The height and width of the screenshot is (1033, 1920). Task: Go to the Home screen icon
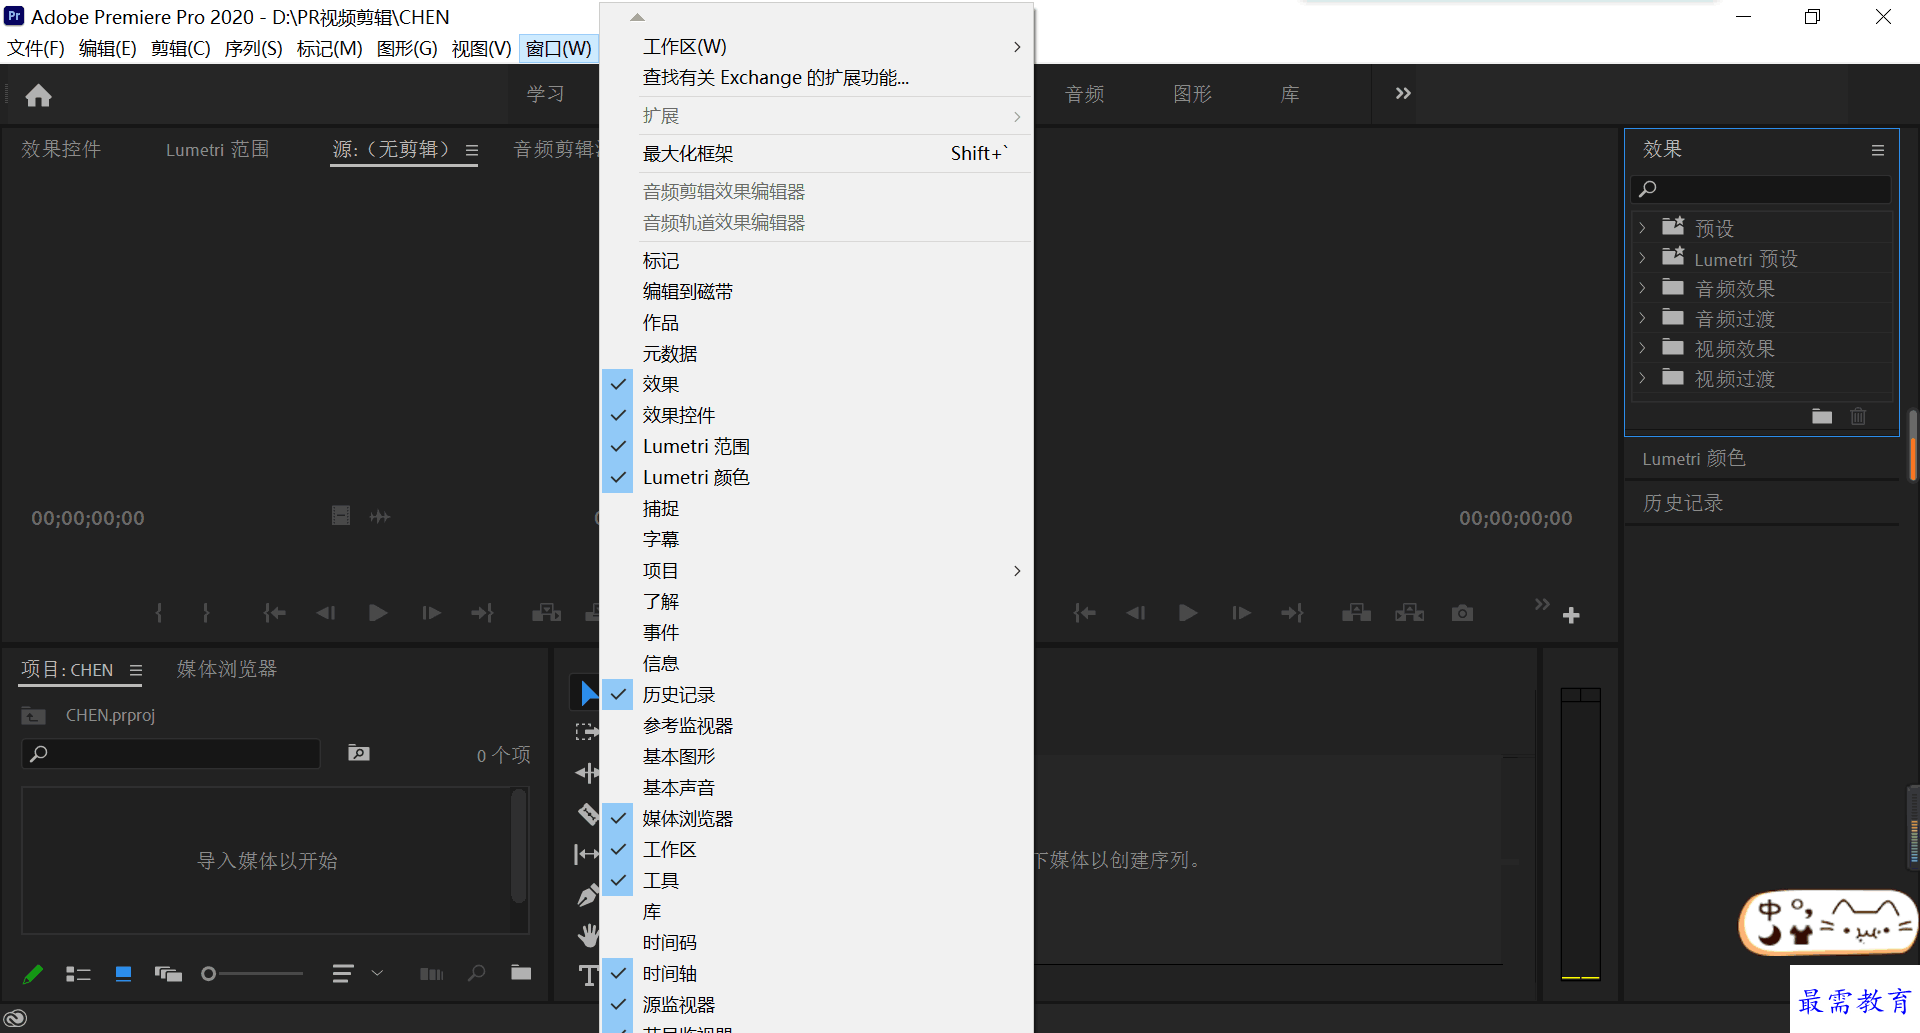click(x=39, y=95)
